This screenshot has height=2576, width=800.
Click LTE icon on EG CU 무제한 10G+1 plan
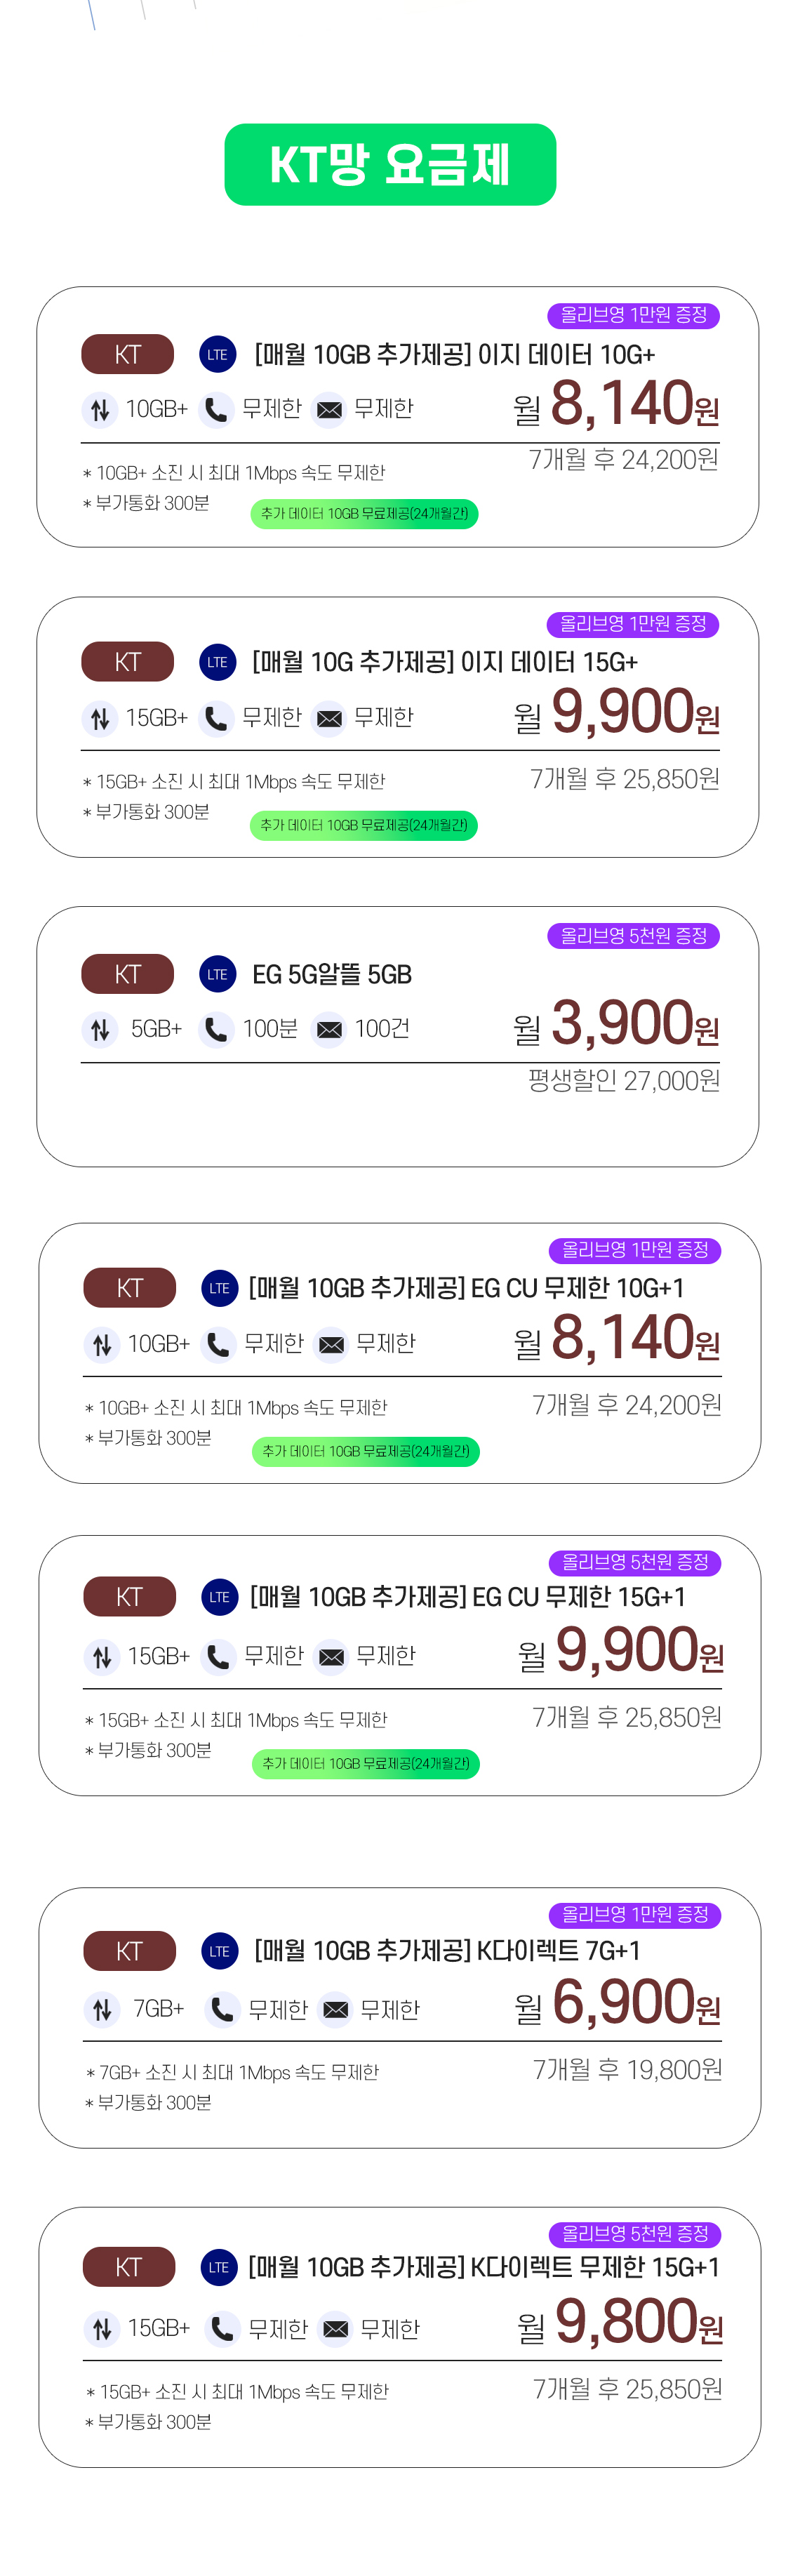tap(219, 1288)
